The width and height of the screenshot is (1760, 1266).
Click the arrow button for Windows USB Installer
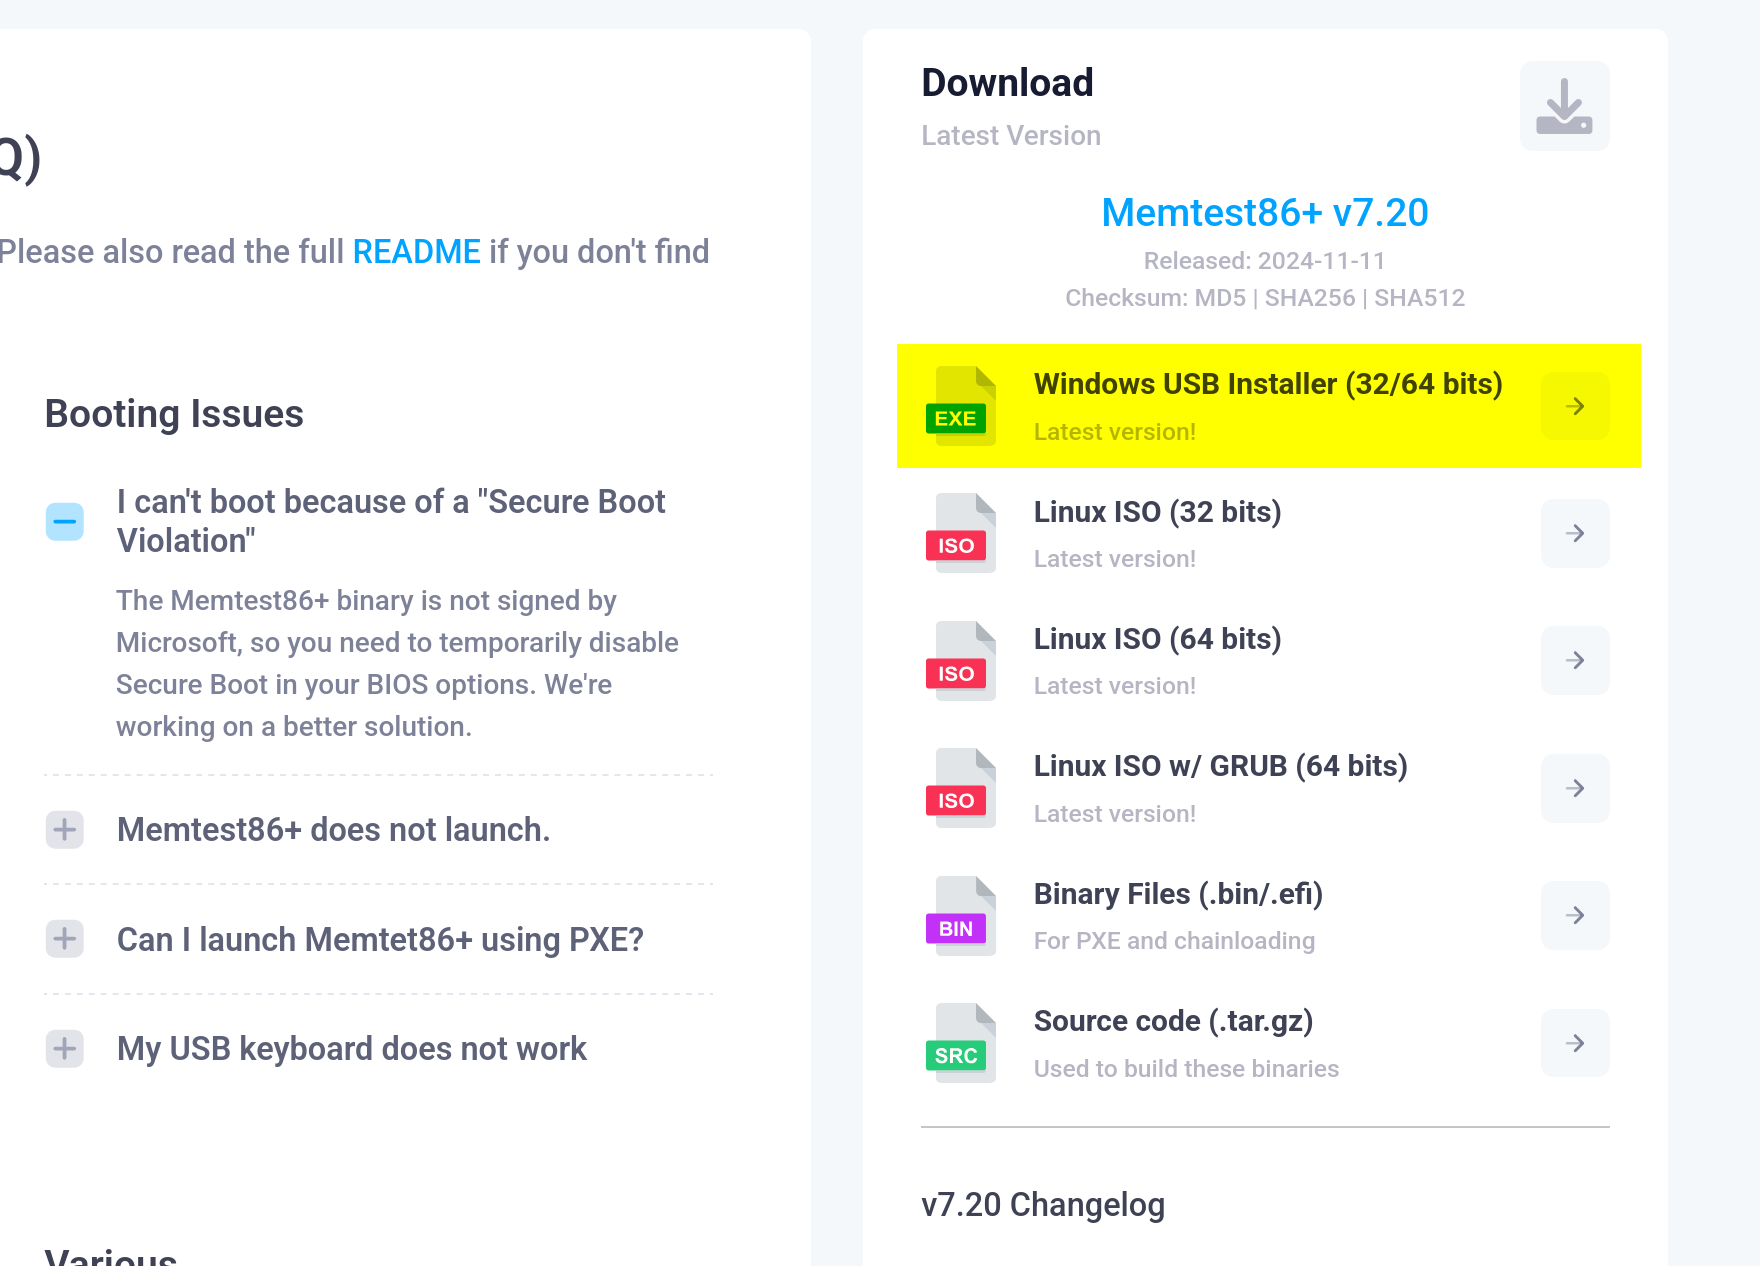[x=1574, y=406]
